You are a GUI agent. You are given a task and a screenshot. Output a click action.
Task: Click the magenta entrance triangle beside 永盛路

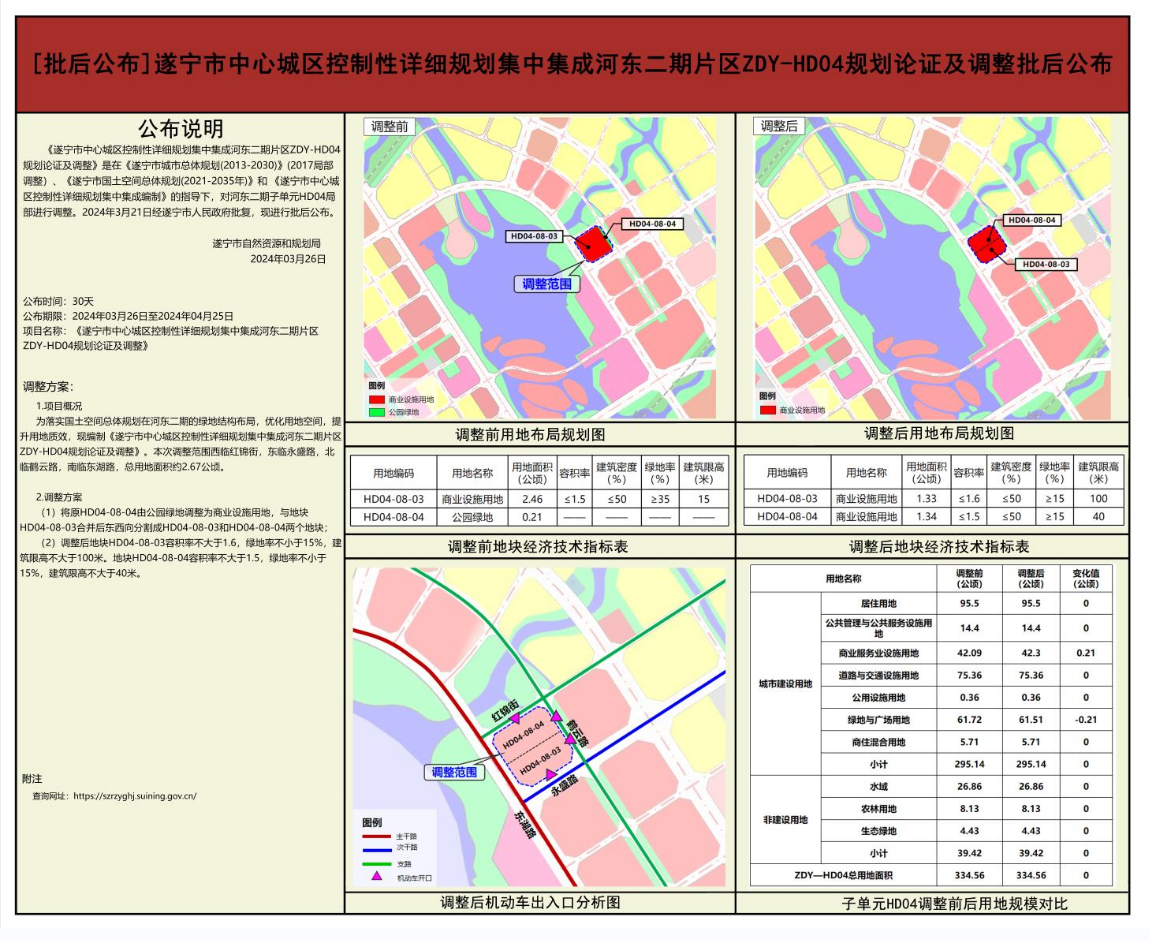(549, 774)
